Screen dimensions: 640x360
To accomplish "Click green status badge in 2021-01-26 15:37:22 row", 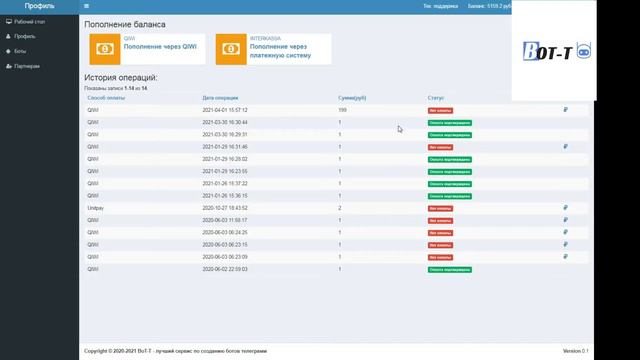I will click(x=450, y=184).
